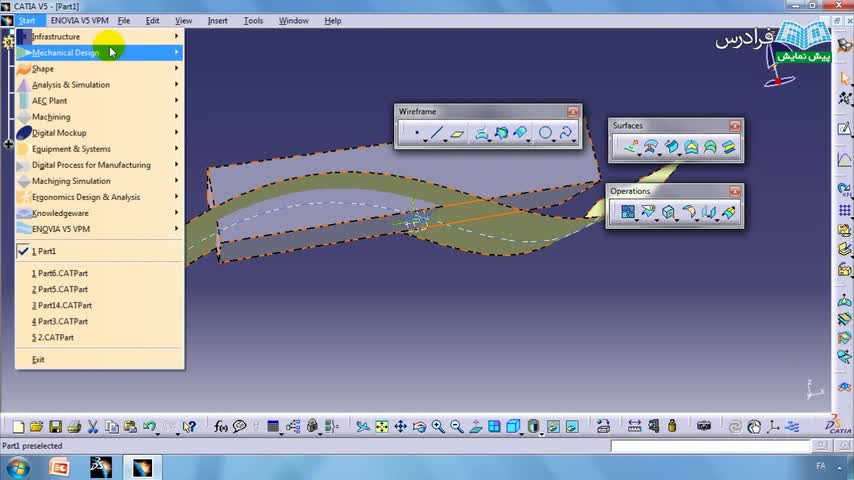The height and width of the screenshot is (480, 854).
Task: Select the Circle tool in Wireframe toolbar
Action: [x=545, y=132]
